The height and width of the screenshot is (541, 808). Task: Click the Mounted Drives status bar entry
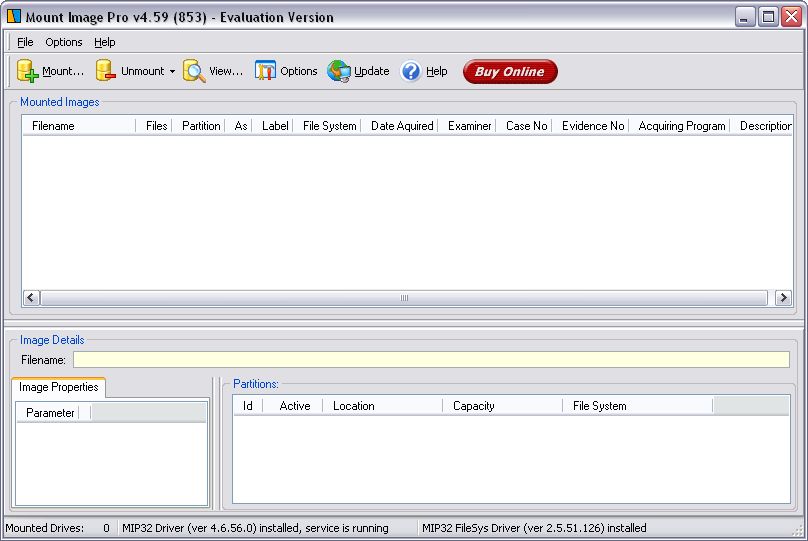pyautogui.click(x=57, y=528)
